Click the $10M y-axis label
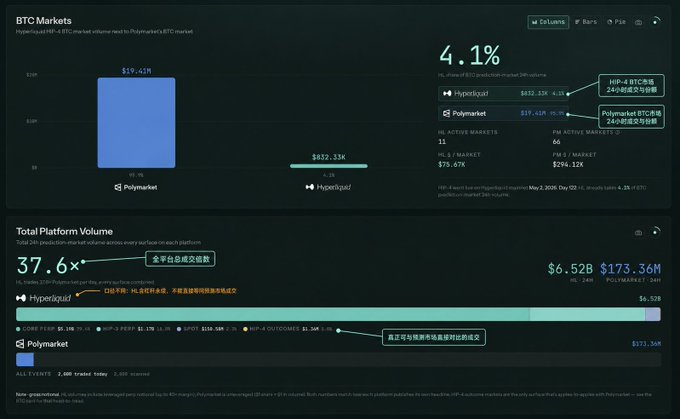The width and height of the screenshot is (680, 419). (x=32, y=121)
